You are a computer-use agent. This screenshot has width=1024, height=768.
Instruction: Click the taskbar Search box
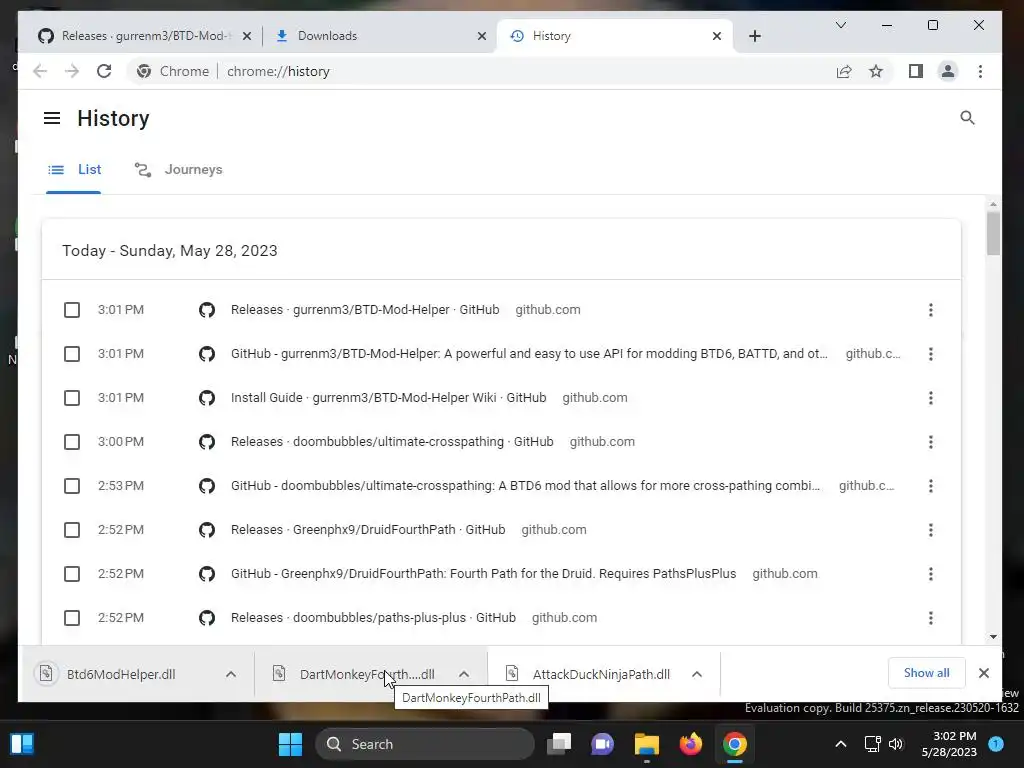click(x=424, y=744)
